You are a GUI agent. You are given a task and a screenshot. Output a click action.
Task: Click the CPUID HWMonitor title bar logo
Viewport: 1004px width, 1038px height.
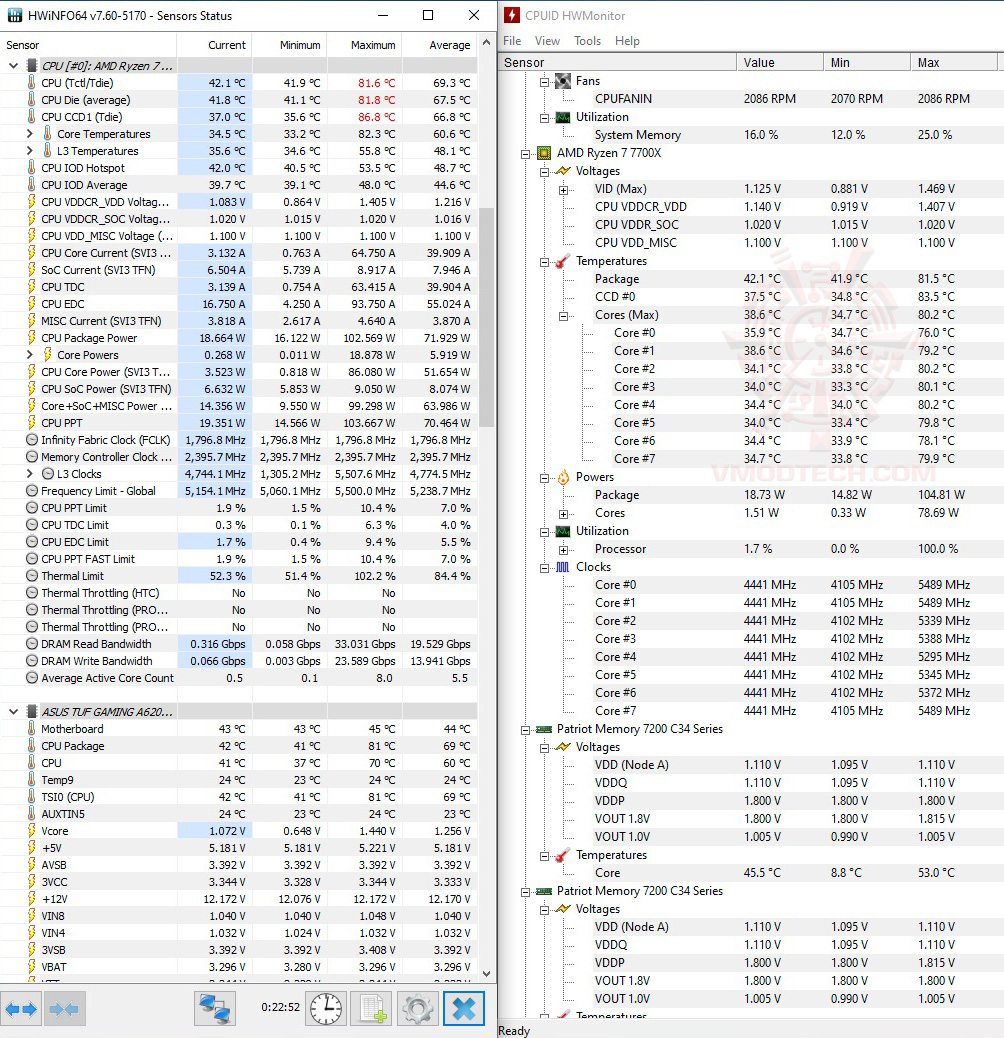point(512,15)
